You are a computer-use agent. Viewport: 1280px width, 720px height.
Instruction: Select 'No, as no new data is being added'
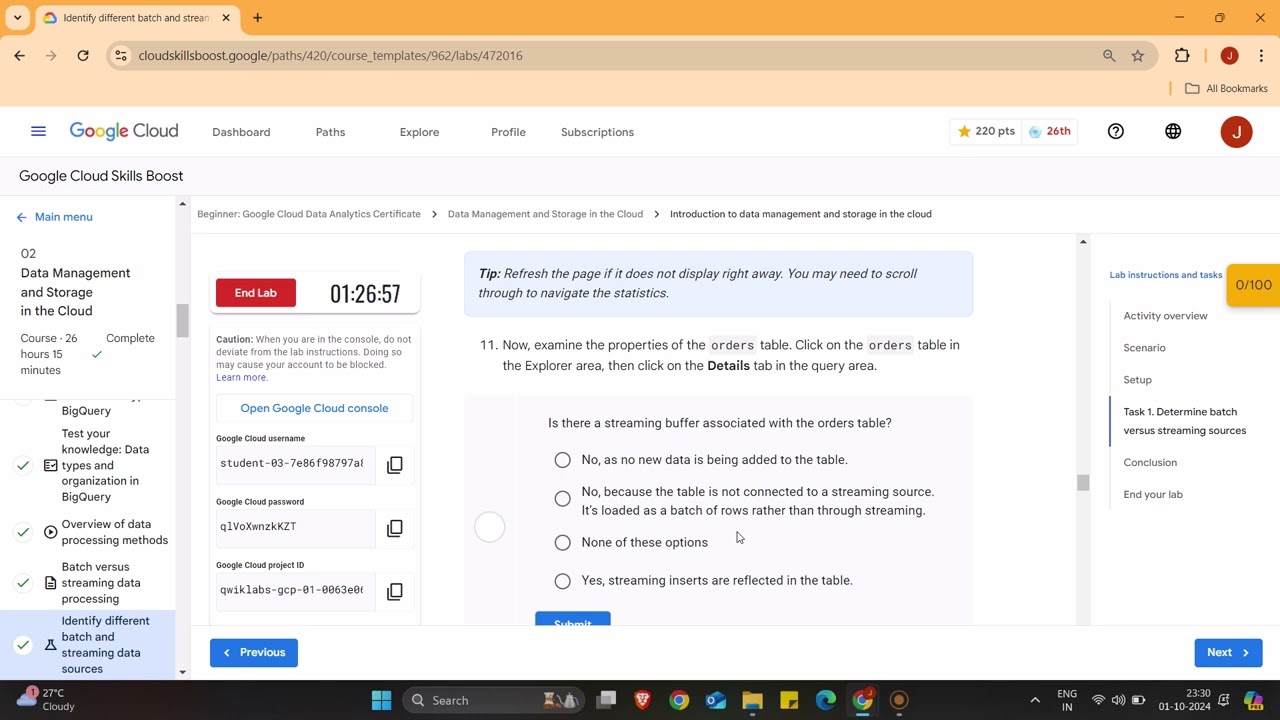[562, 460]
